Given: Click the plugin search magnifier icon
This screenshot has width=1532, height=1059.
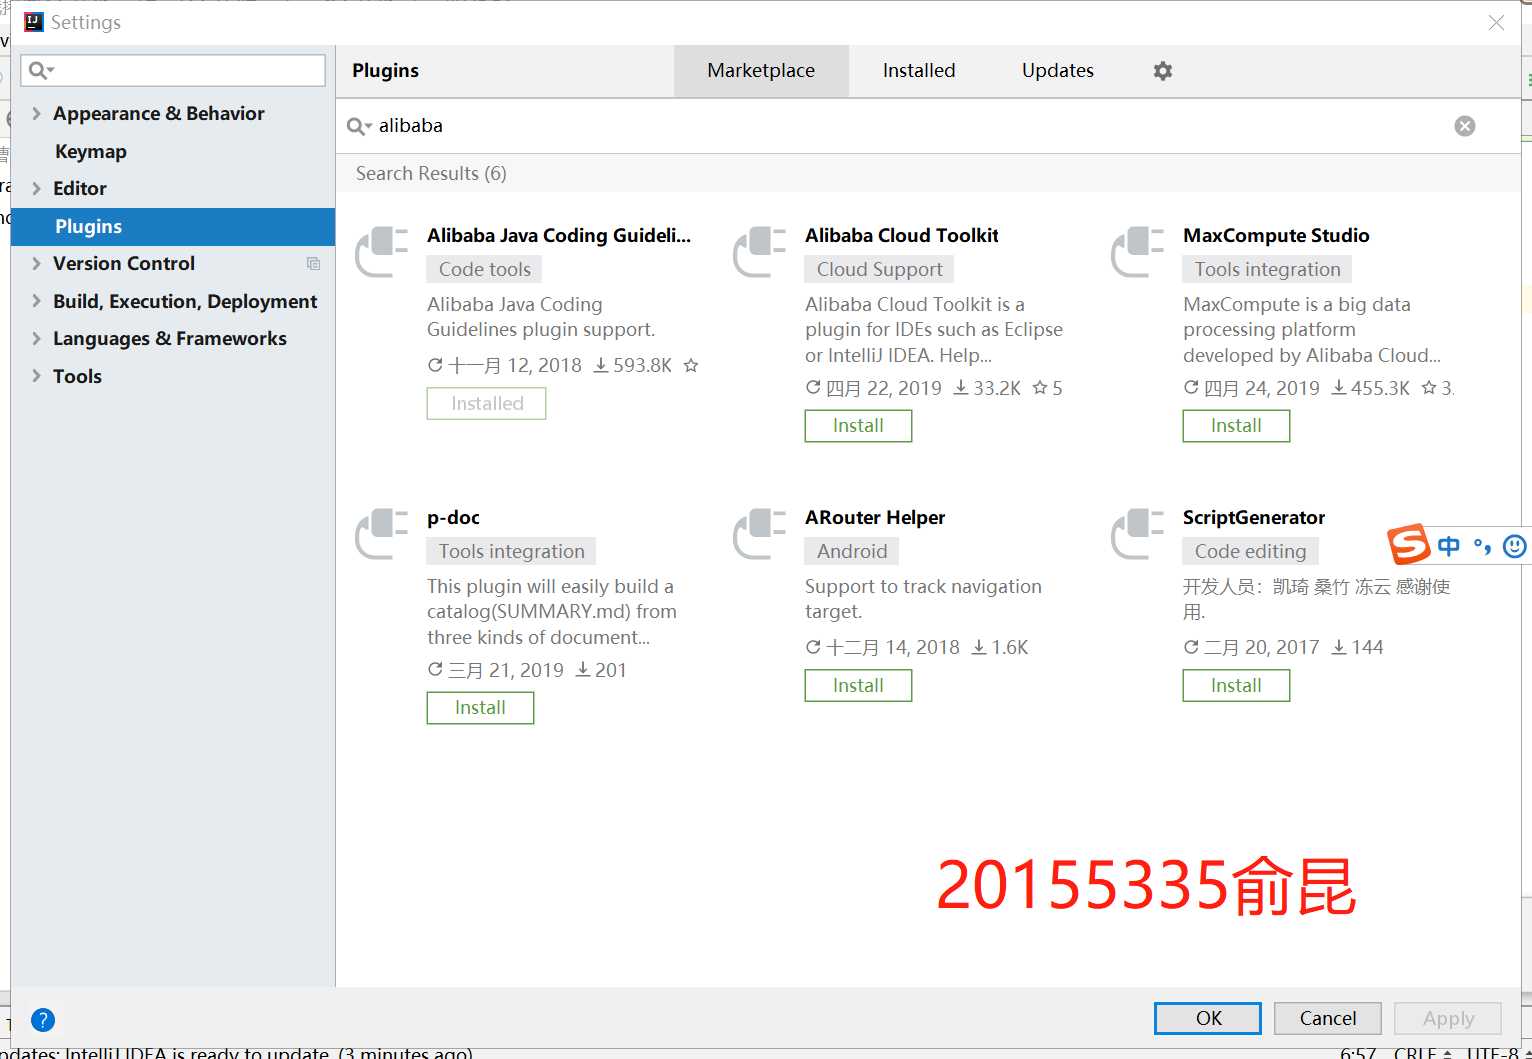Looking at the screenshot, I should [x=355, y=126].
